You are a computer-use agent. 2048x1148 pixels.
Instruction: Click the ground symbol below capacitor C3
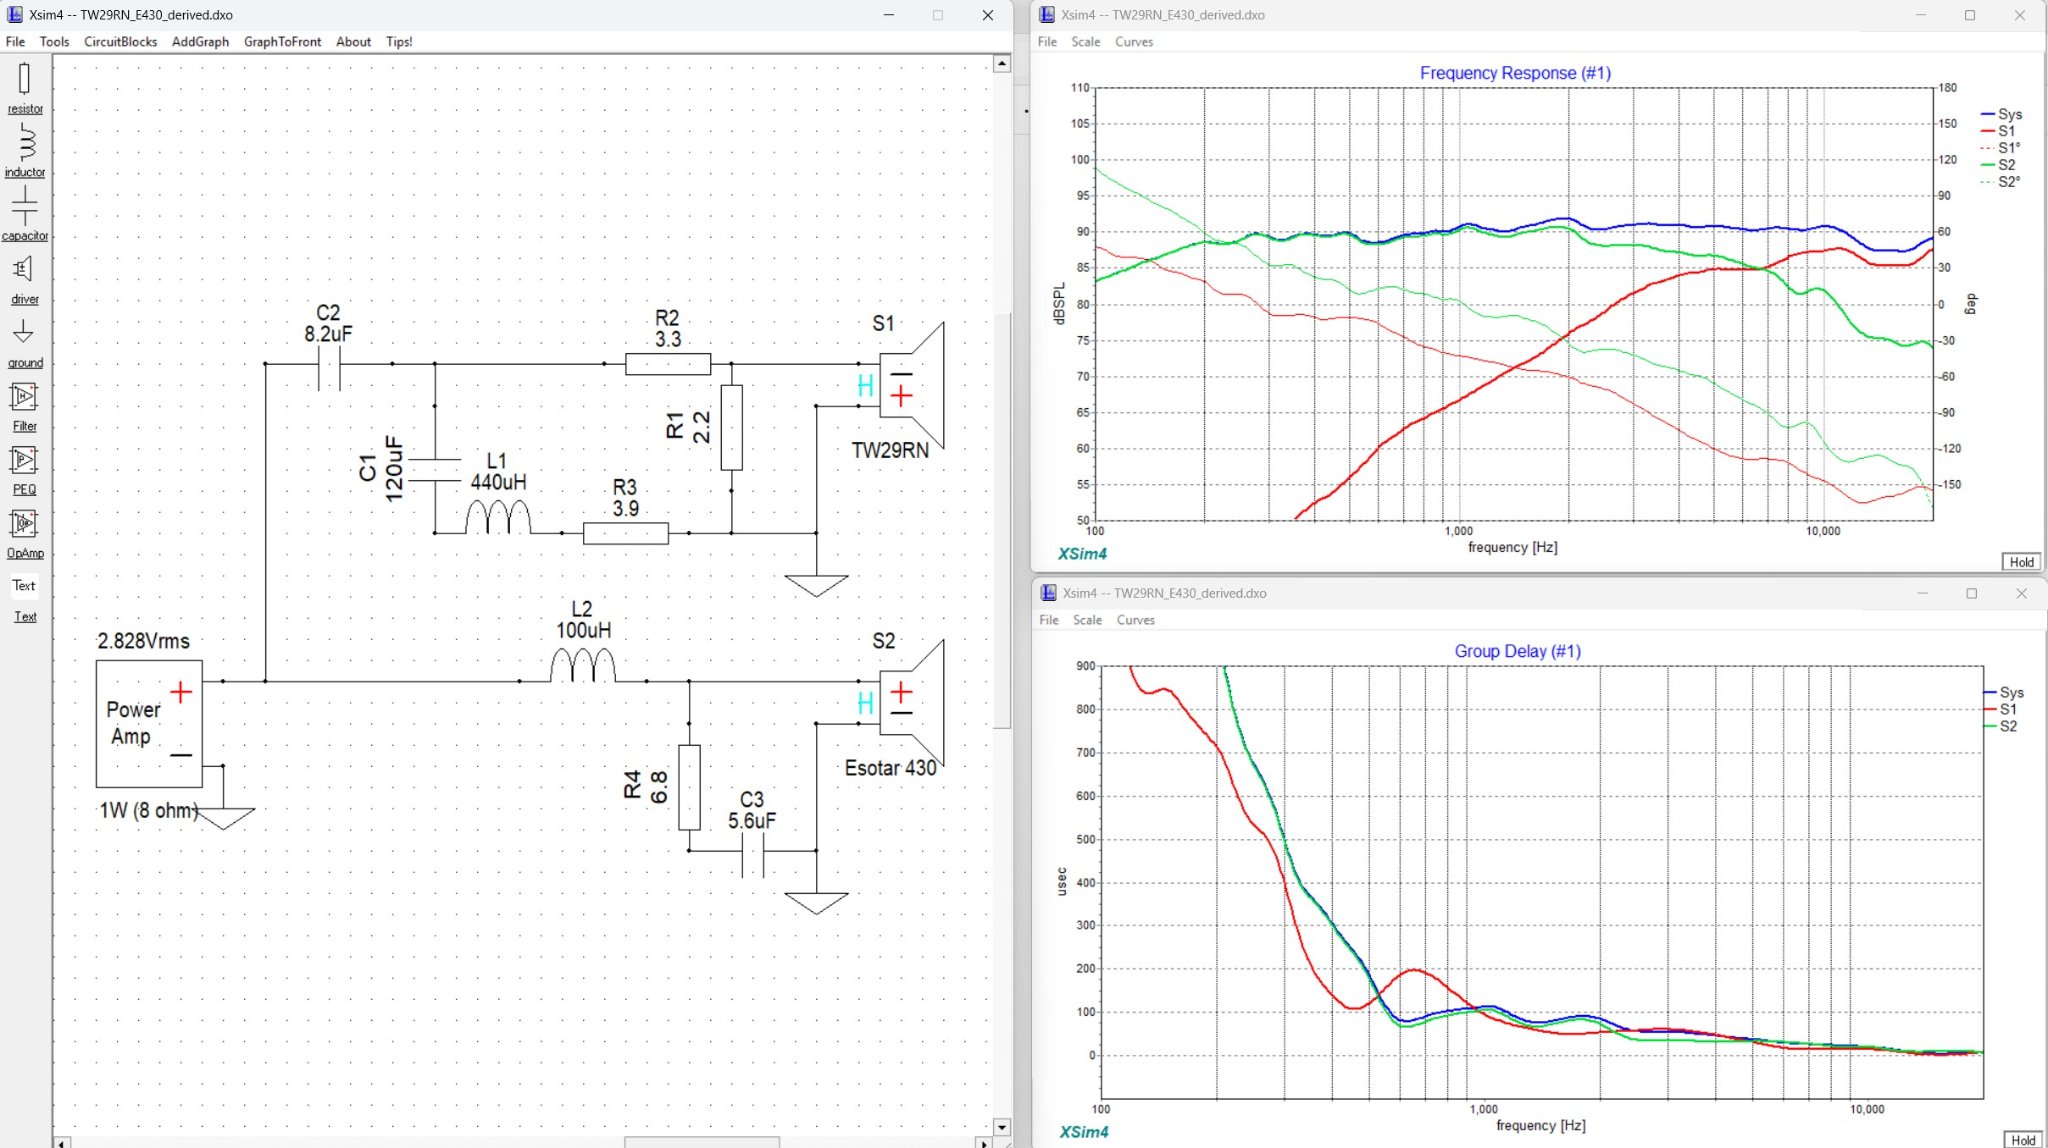click(x=816, y=903)
